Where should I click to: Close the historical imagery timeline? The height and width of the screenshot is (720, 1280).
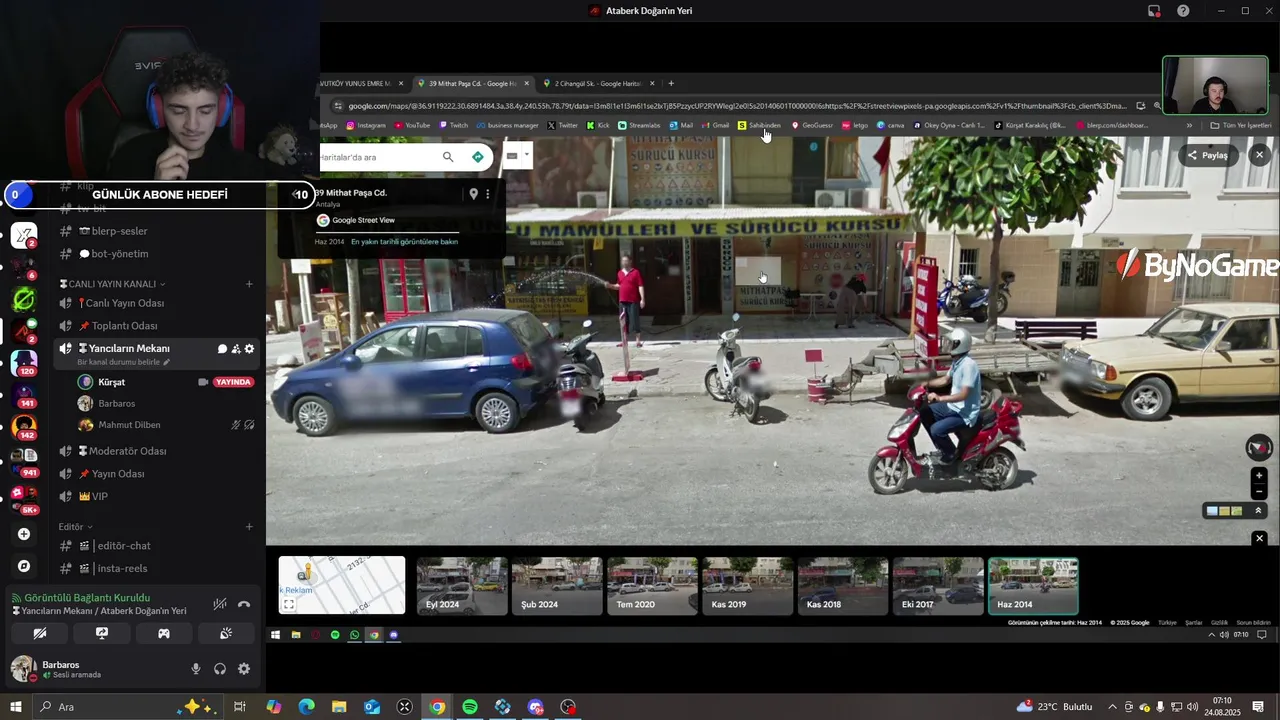click(x=1259, y=538)
